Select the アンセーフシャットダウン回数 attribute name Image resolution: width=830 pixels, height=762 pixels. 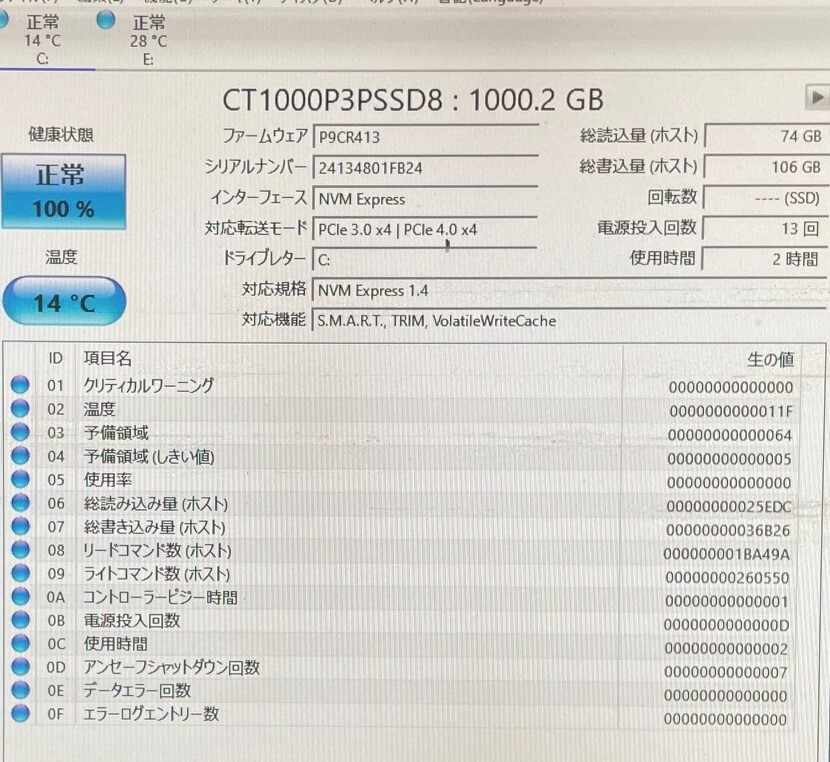(172, 667)
